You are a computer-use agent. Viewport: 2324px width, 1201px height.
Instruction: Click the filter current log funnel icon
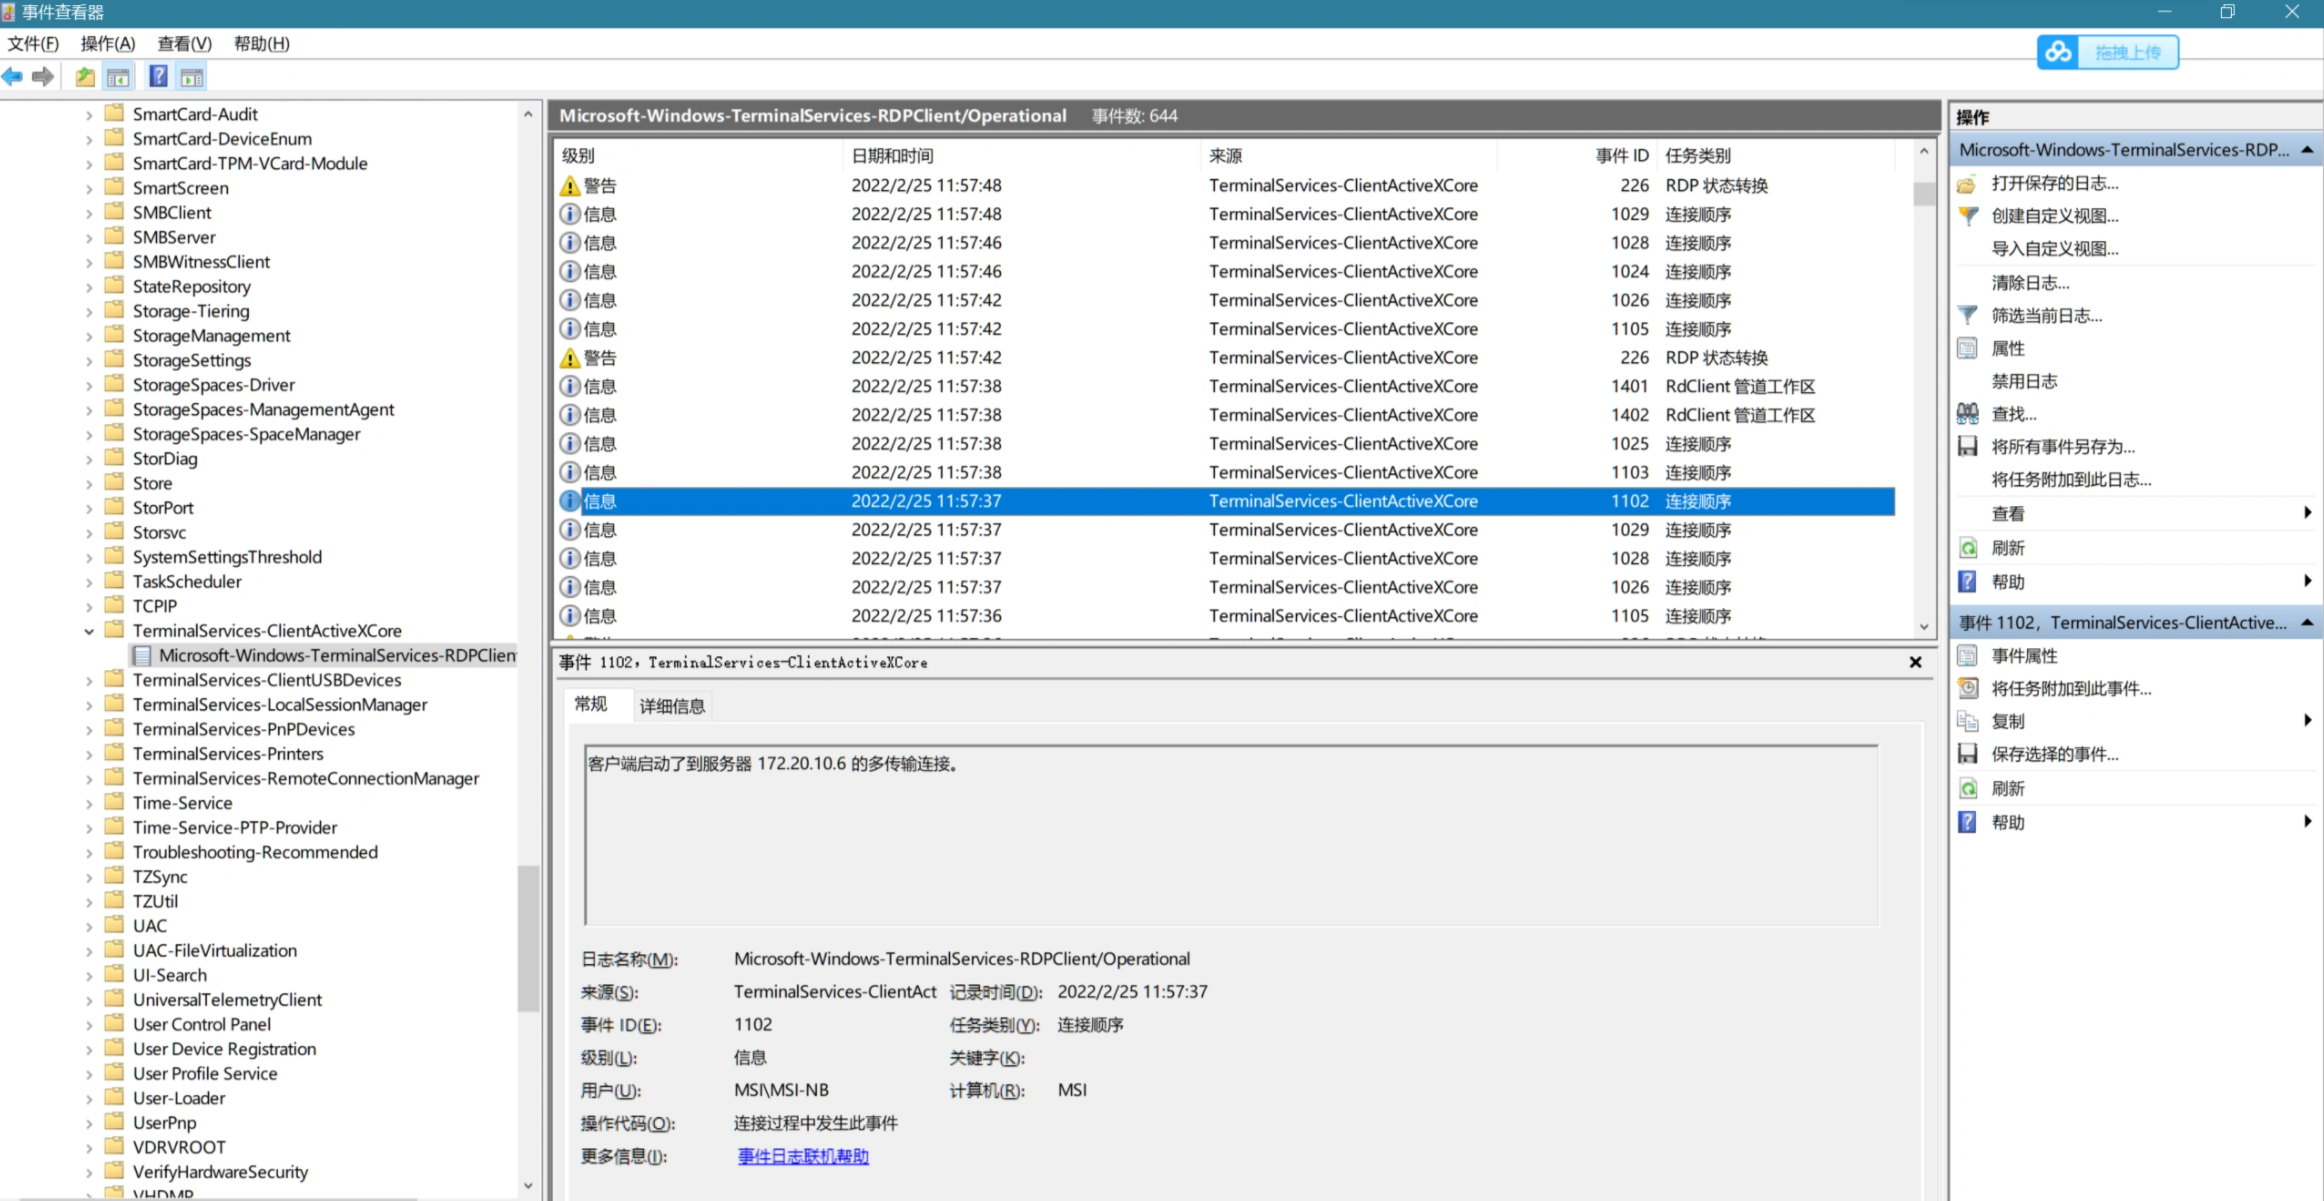click(1967, 316)
